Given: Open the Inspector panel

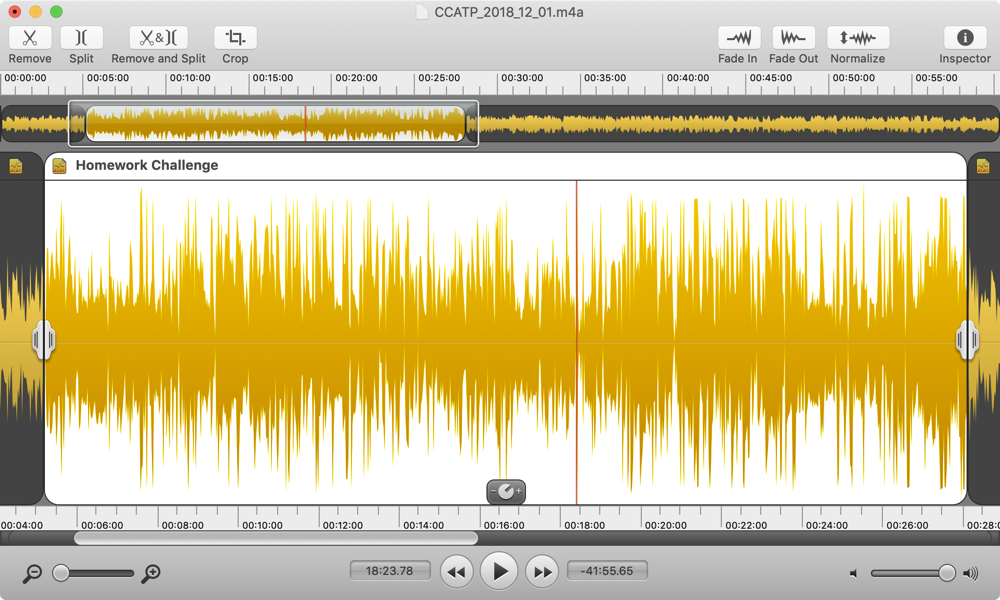Looking at the screenshot, I should 965,38.
